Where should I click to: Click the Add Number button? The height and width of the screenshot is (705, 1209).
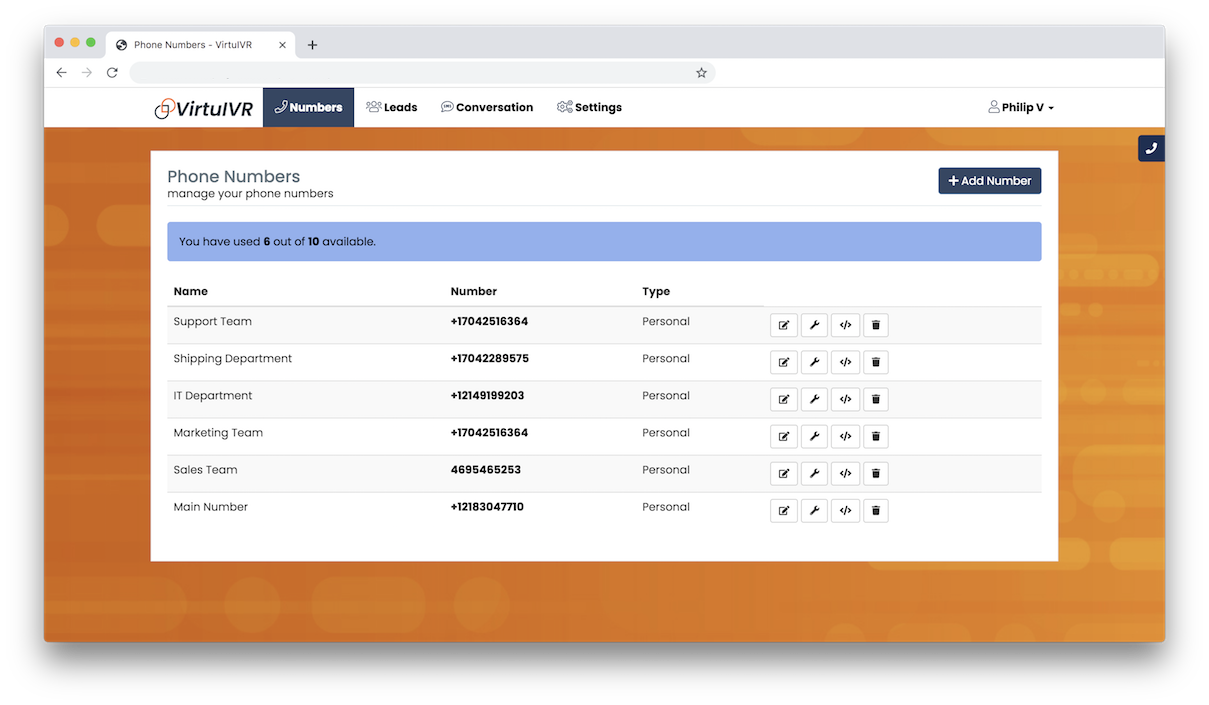(x=989, y=181)
